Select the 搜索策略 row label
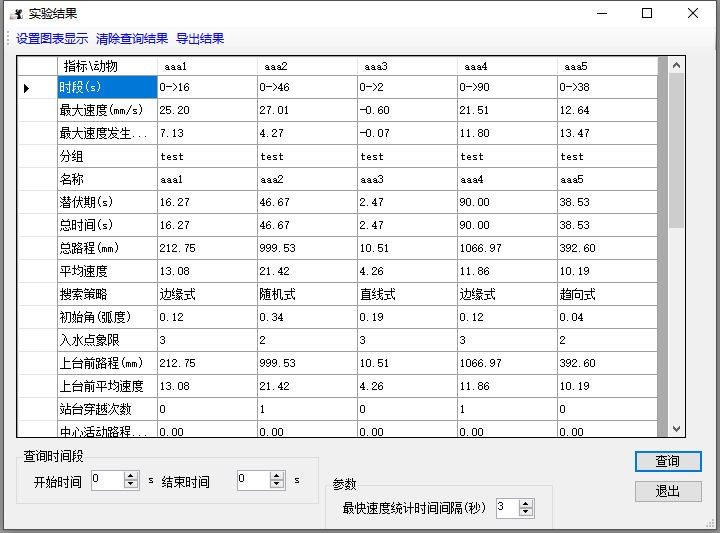 pyautogui.click(x=107, y=294)
